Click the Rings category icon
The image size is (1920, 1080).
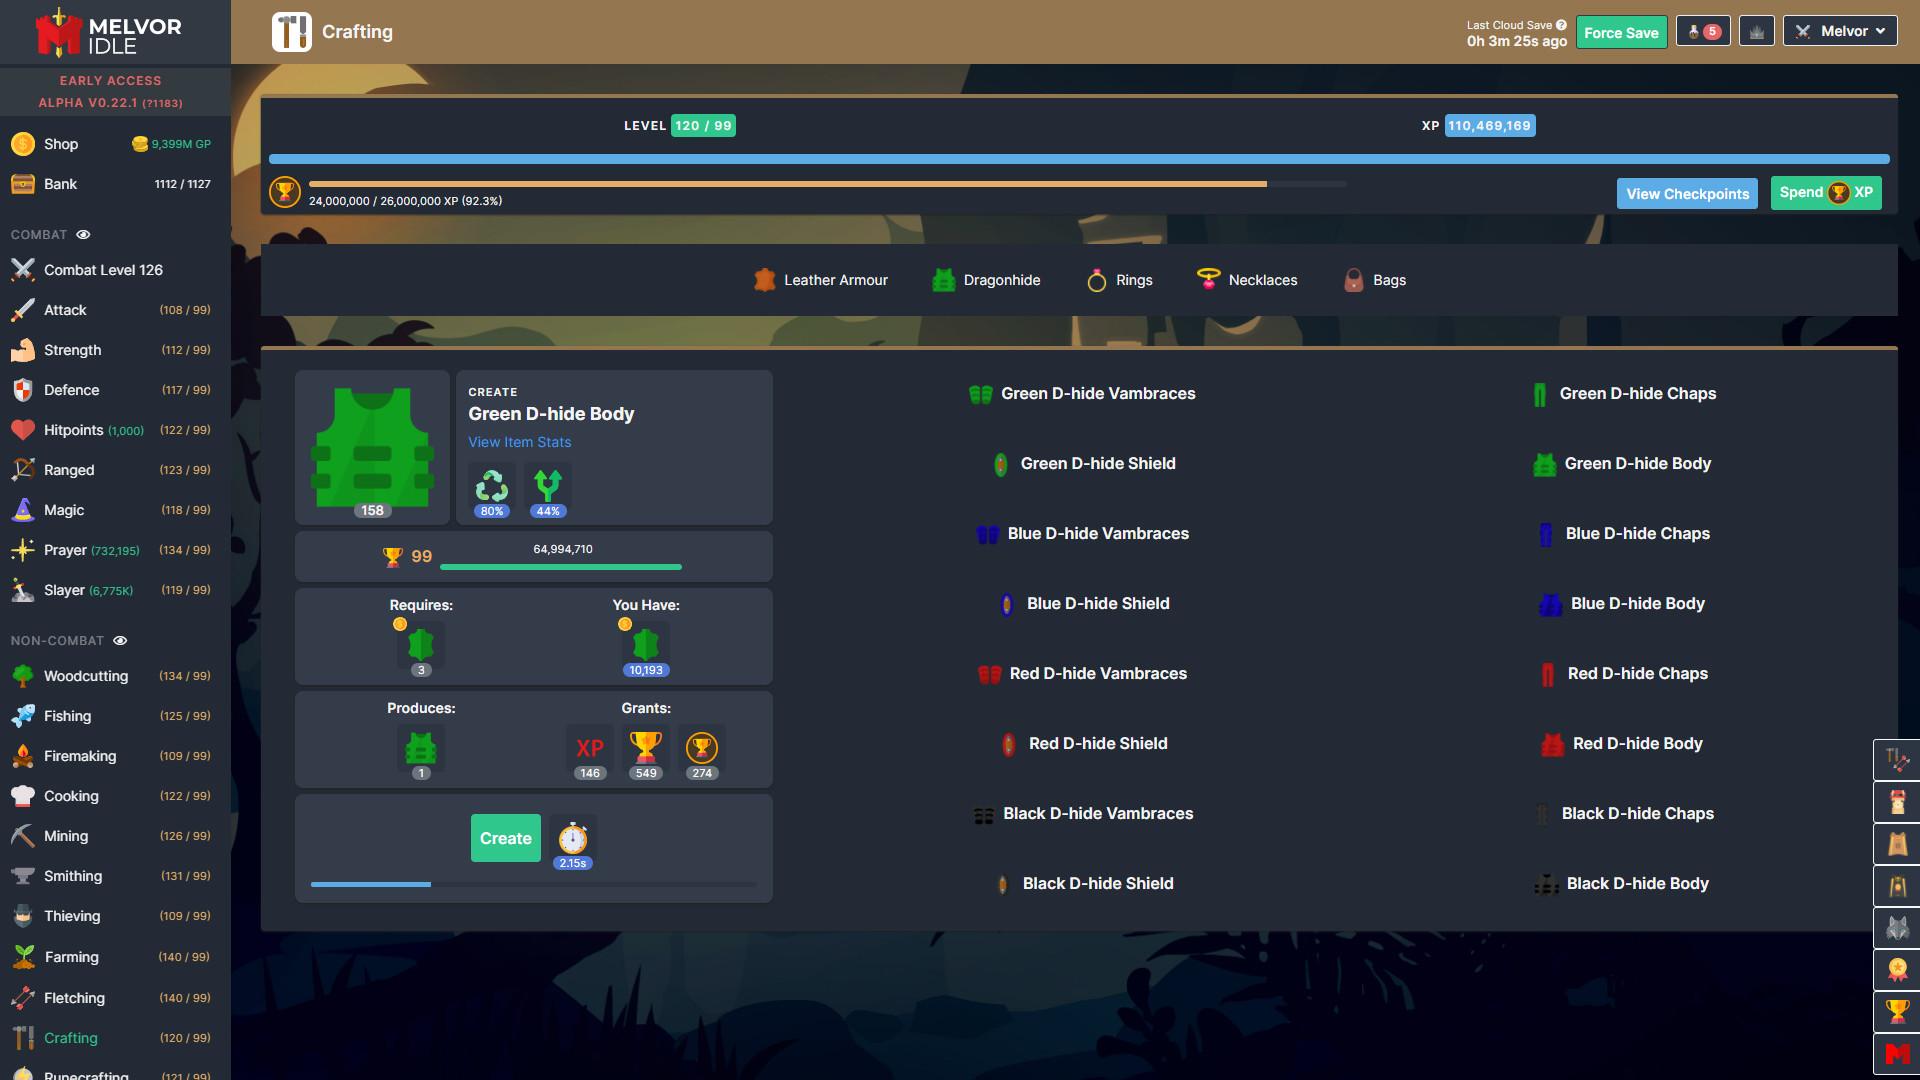(1096, 280)
